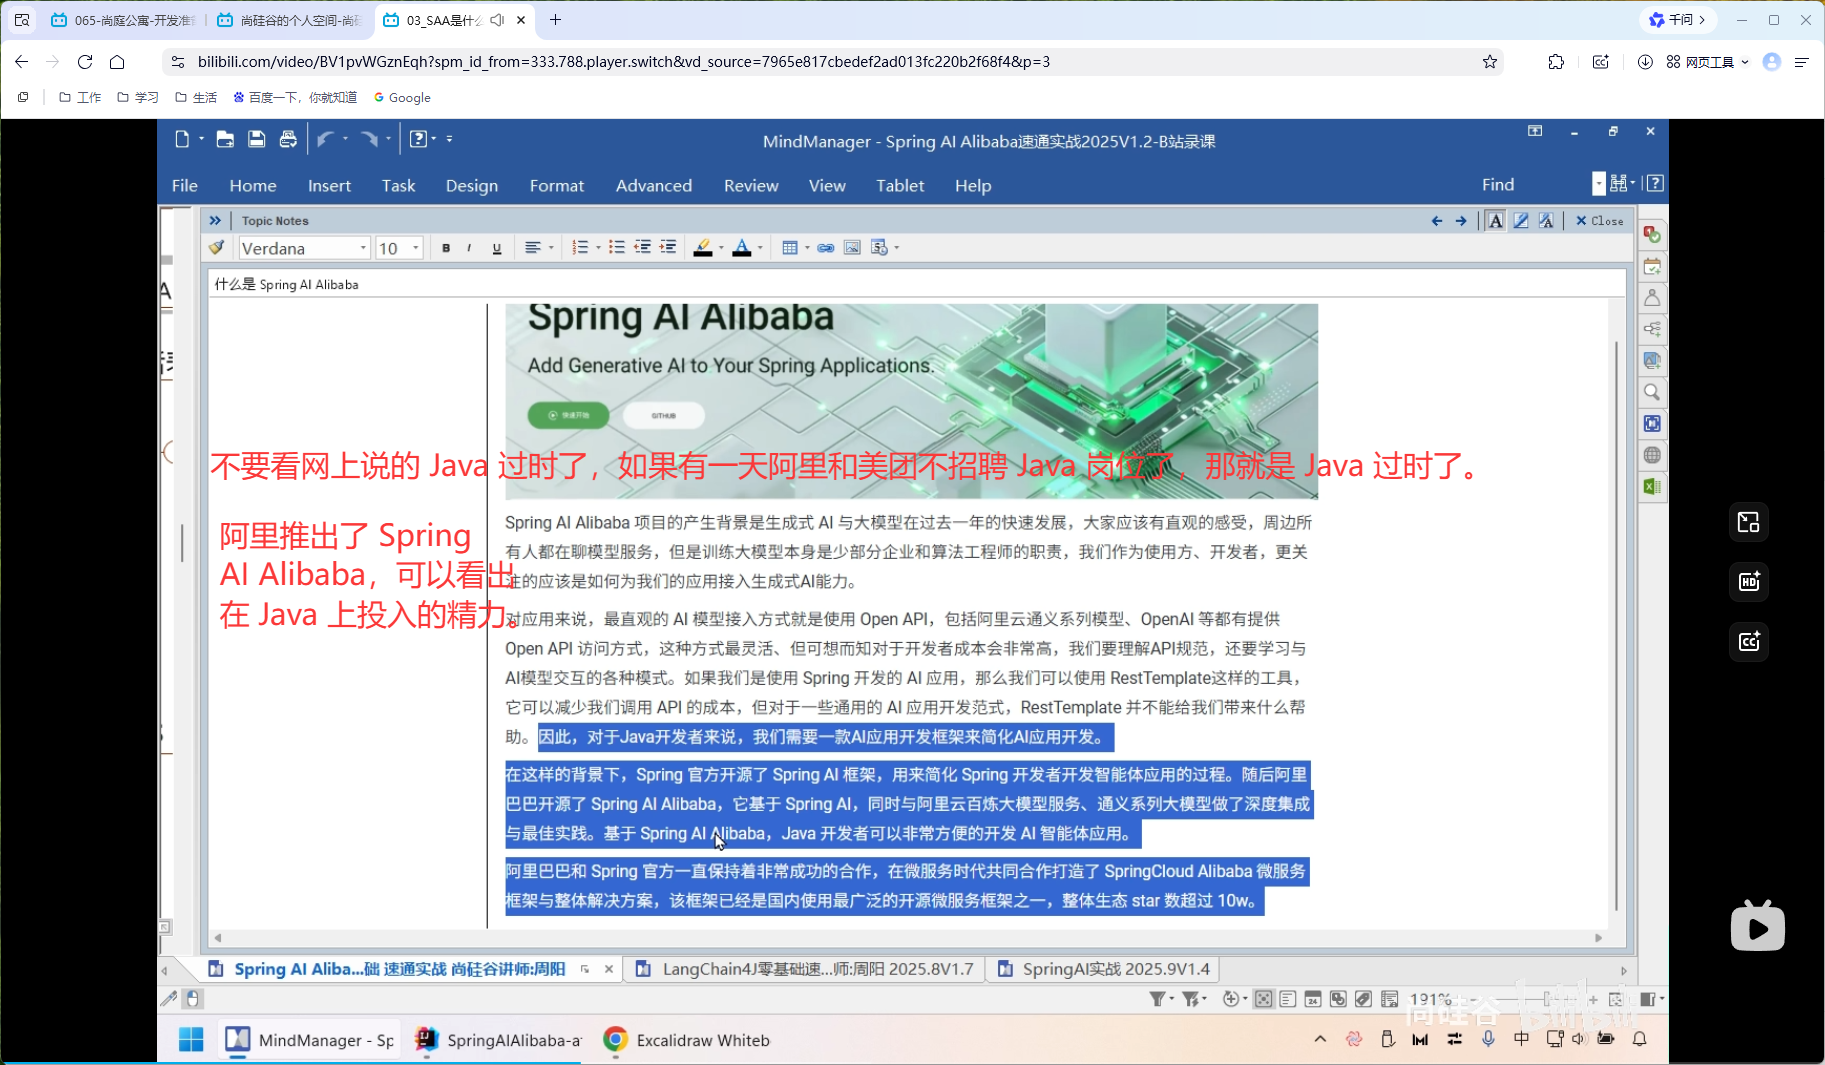Toggle bold formatting in the notes toolbar
The height and width of the screenshot is (1065, 1825).
pyautogui.click(x=446, y=247)
